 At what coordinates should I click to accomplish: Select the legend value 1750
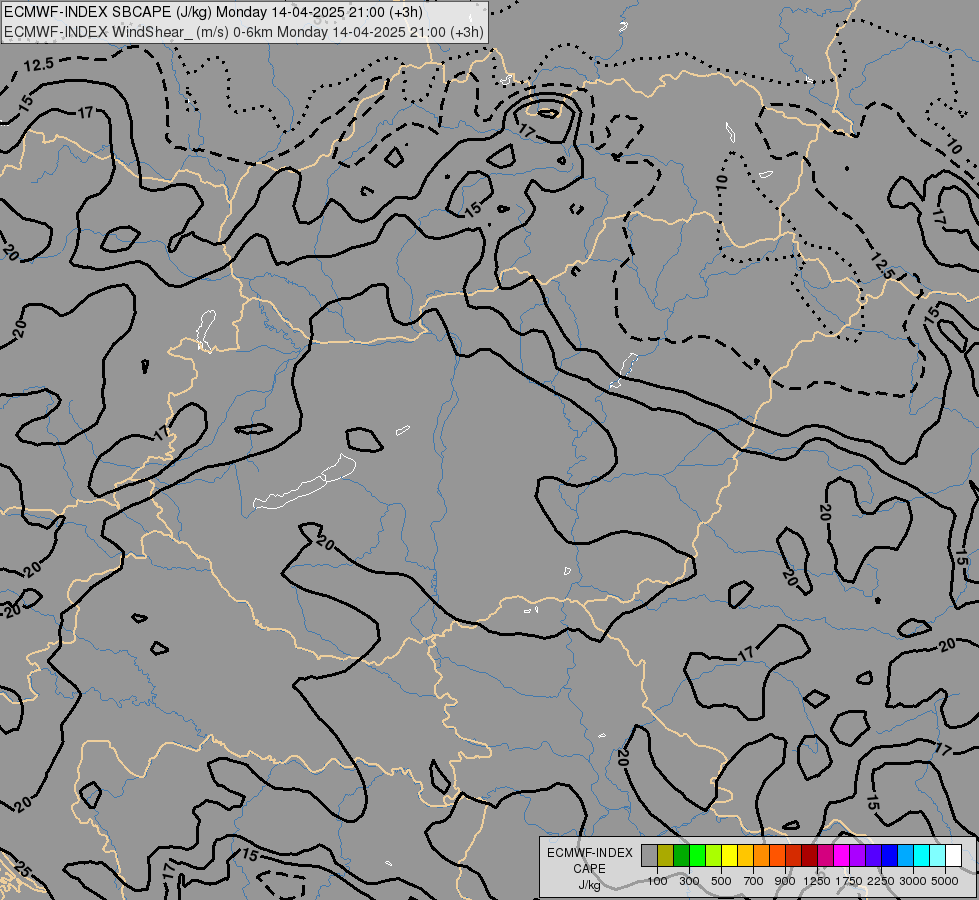(849, 881)
